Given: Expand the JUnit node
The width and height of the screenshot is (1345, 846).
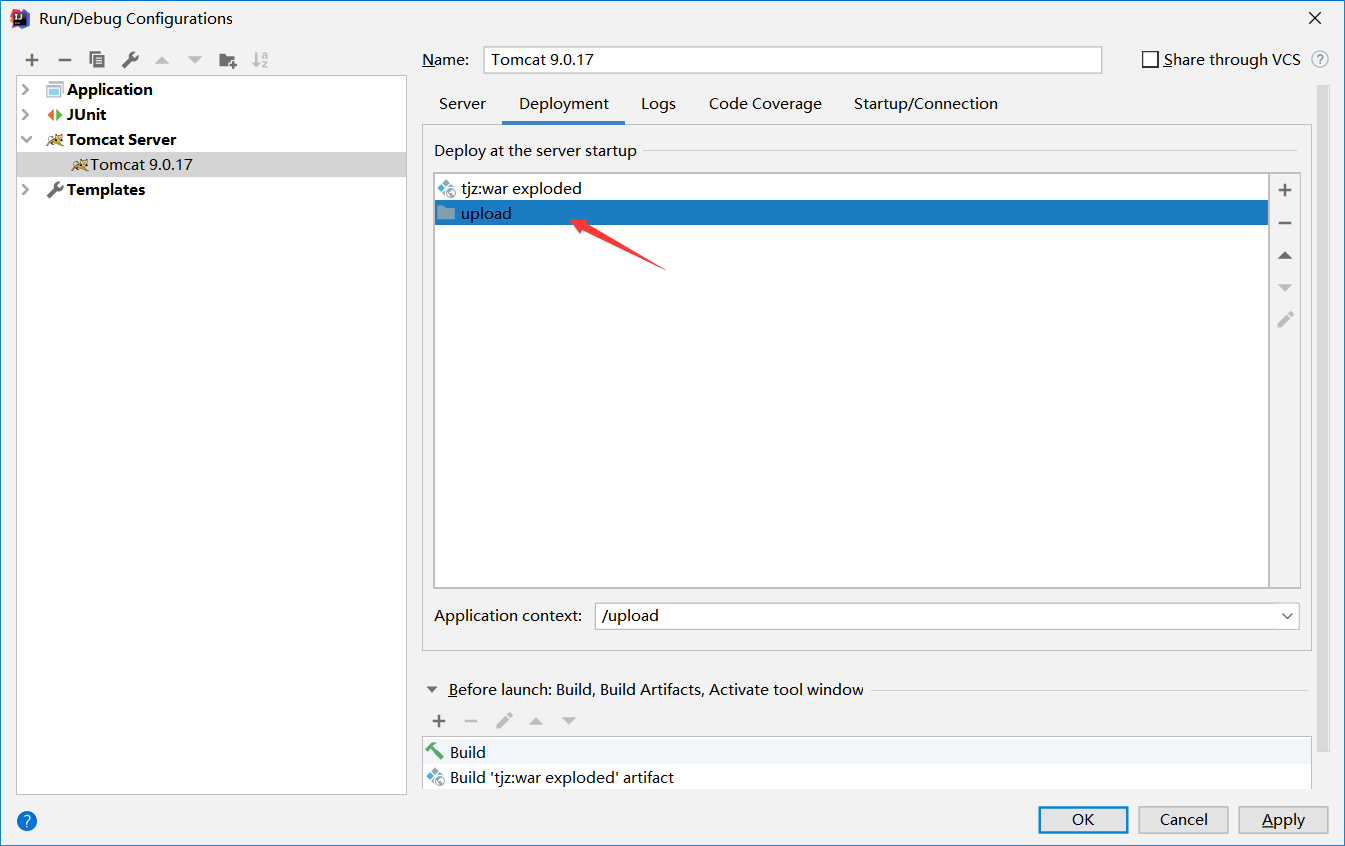Looking at the screenshot, I should pos(26,115).
